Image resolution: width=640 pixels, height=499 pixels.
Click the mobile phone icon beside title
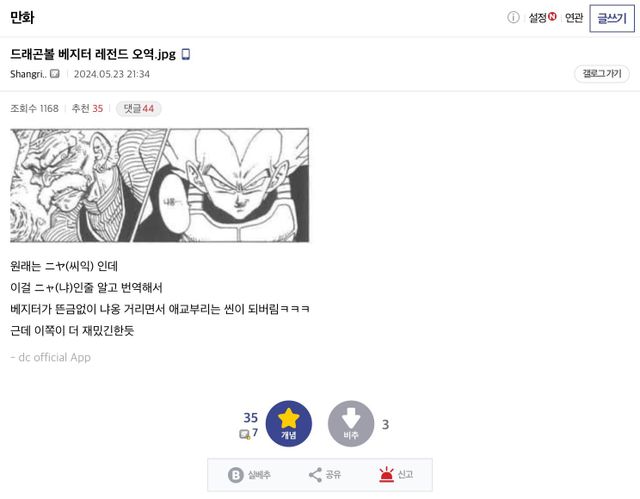186,54
